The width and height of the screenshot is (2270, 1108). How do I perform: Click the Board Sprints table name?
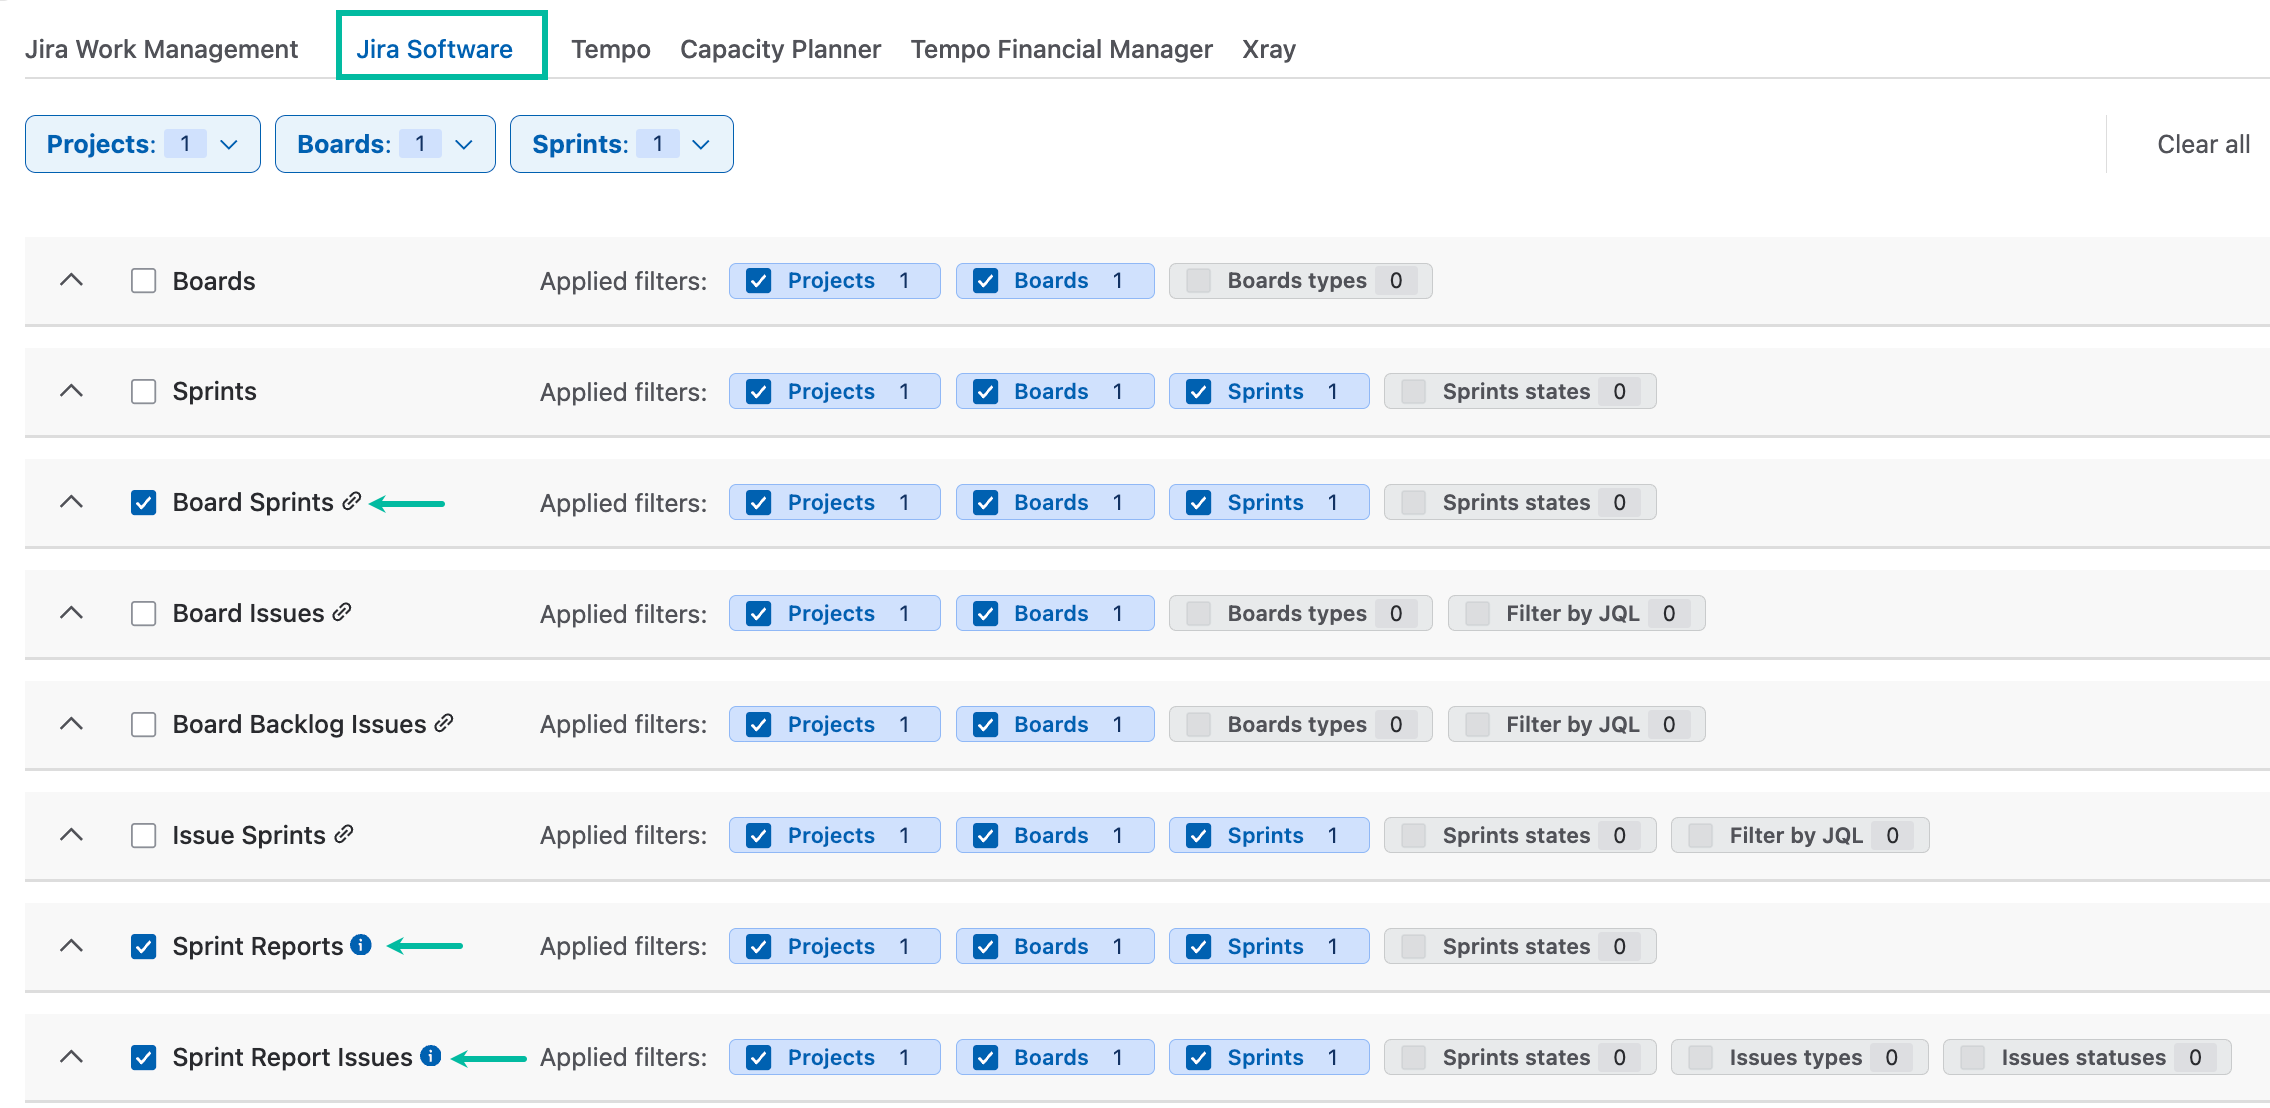(x=253, y=502)
